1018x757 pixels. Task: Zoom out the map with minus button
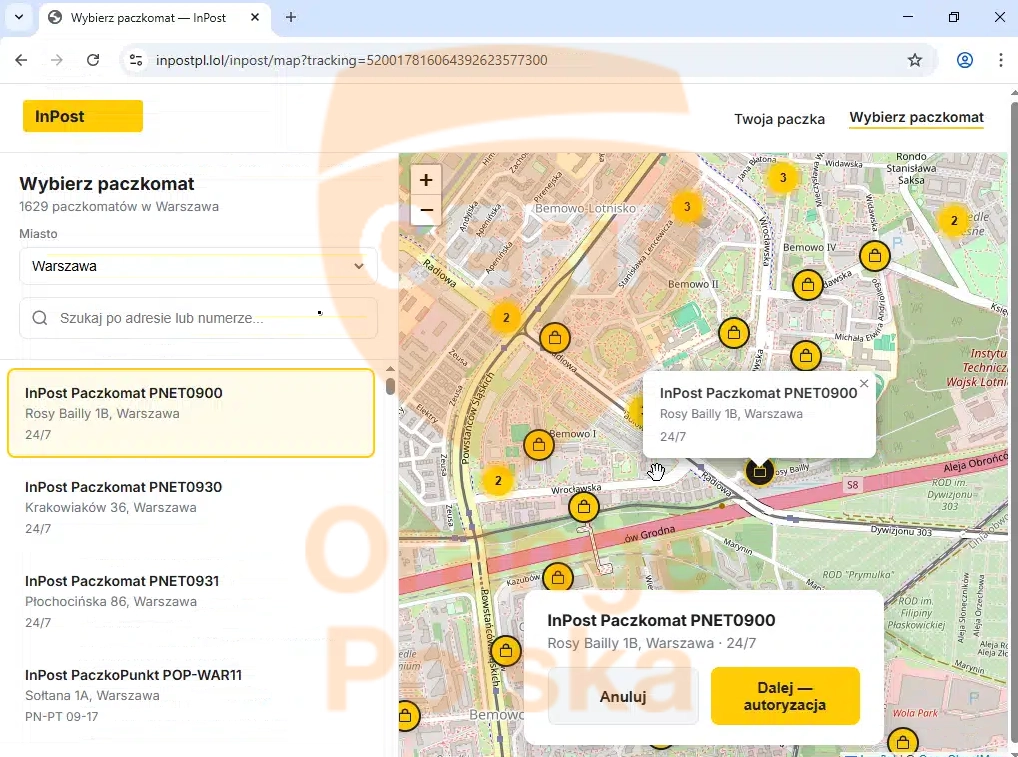(x=426, y=210)
